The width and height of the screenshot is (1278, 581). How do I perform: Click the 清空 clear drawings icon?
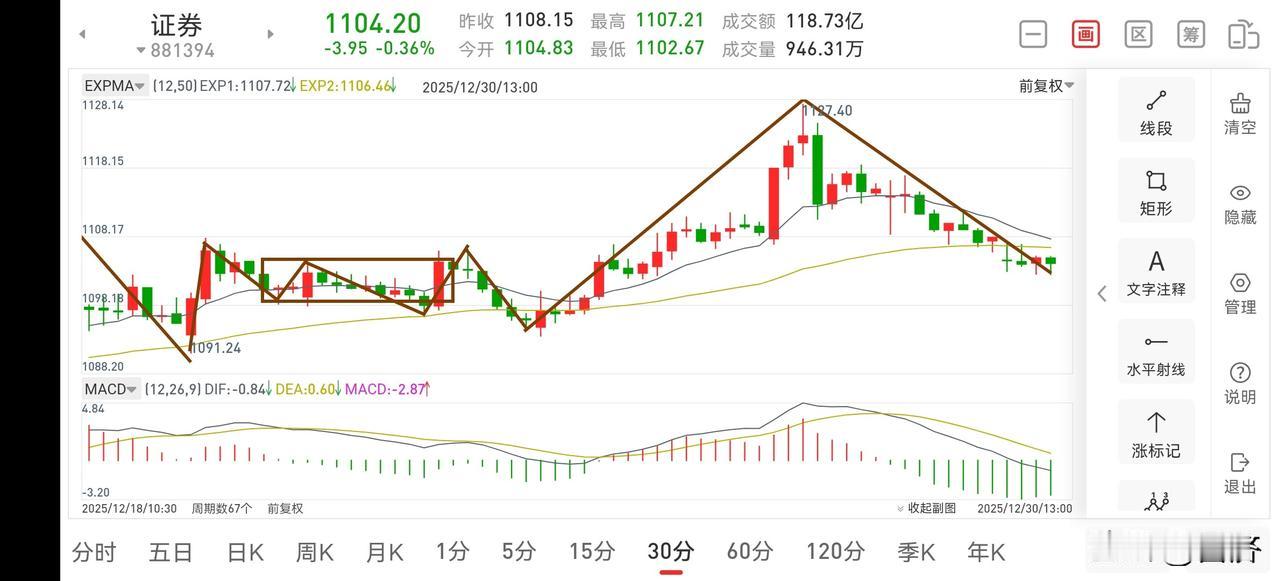[1239, 110]
